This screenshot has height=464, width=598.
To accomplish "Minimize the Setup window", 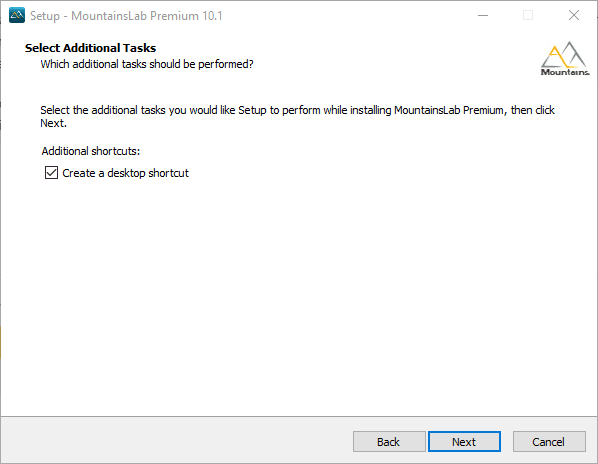I will pyautogui.click(x=483, y=16).
